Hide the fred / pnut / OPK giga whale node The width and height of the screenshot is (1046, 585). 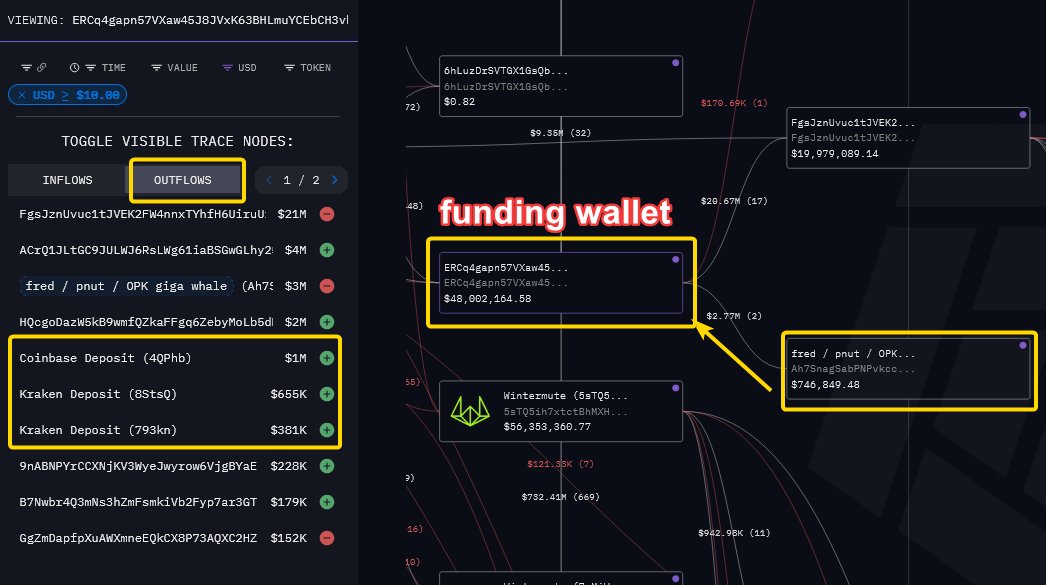(327, 286)
